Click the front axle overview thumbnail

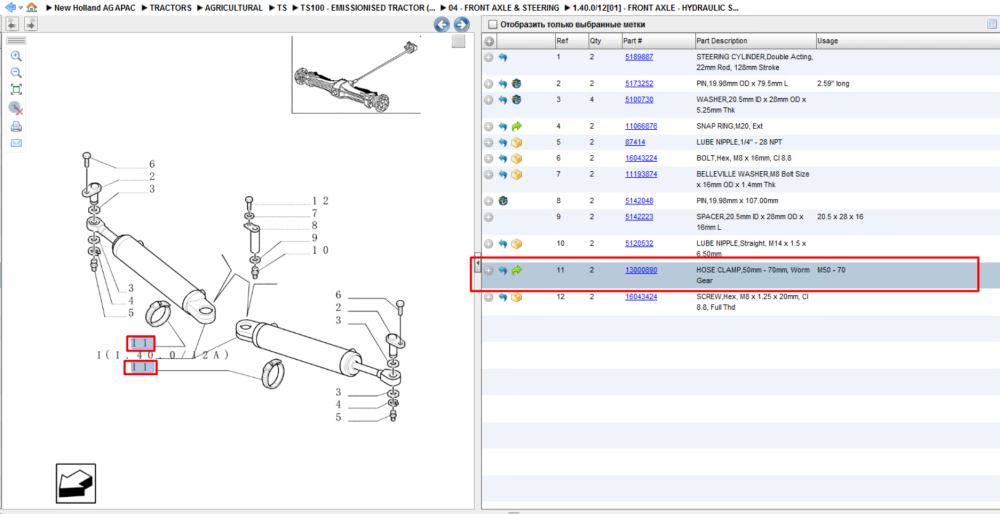tap(357, 75)
